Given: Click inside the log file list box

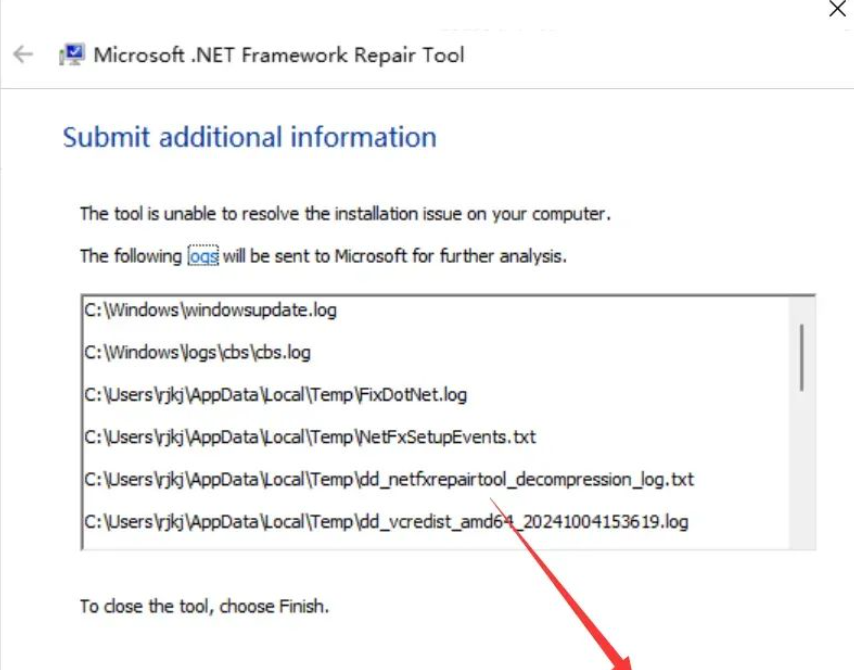Looking at the screenshot, I should point(440,420).
